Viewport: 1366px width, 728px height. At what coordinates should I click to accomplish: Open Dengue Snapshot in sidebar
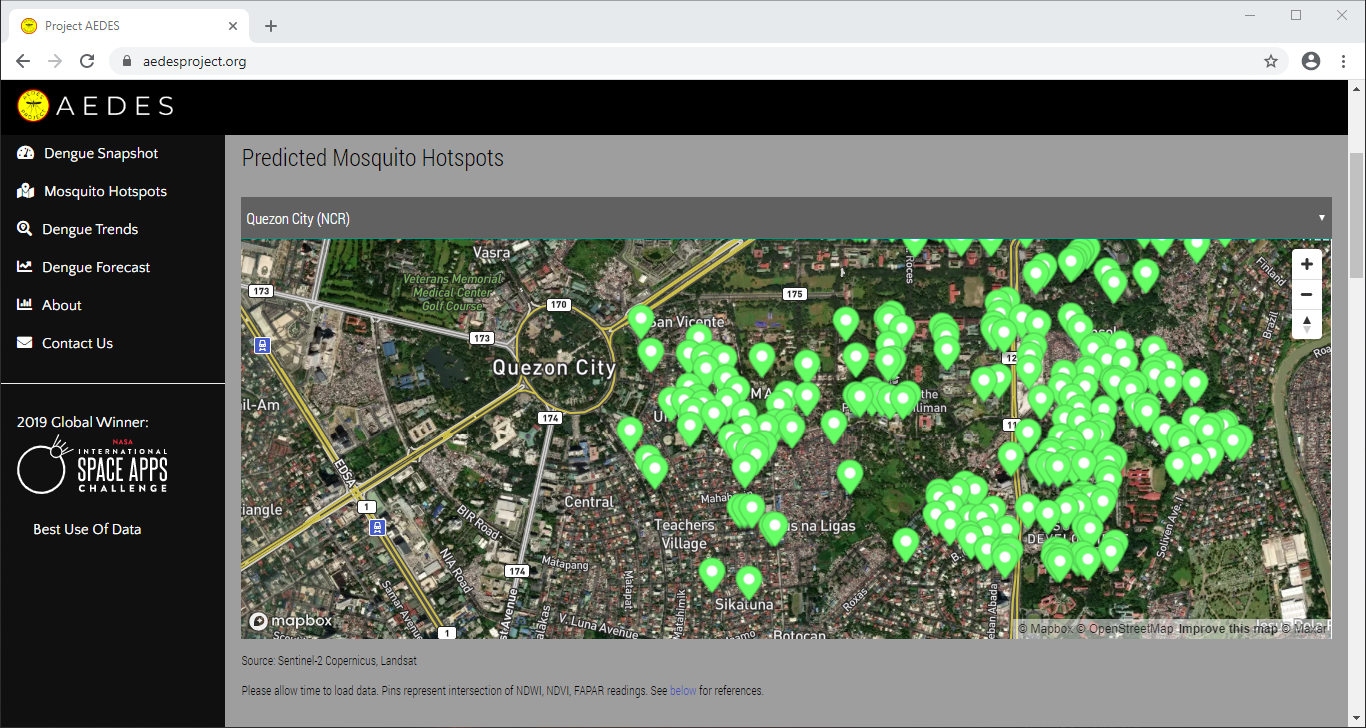point(100,153)
